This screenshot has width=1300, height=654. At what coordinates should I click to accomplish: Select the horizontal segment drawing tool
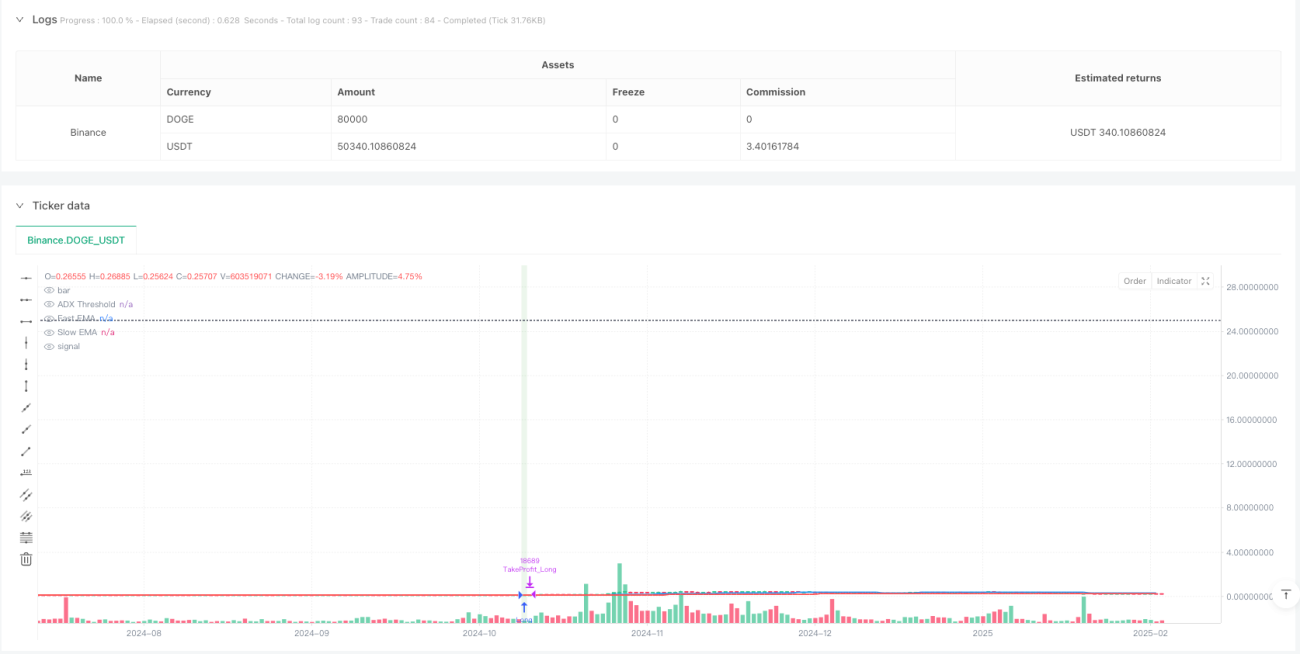(26, 321)
